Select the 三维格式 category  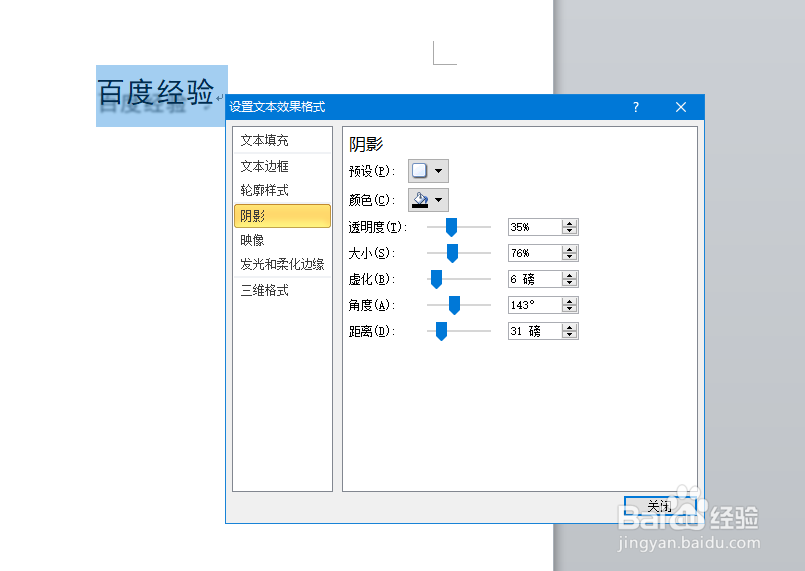click(x=282, y=291)
